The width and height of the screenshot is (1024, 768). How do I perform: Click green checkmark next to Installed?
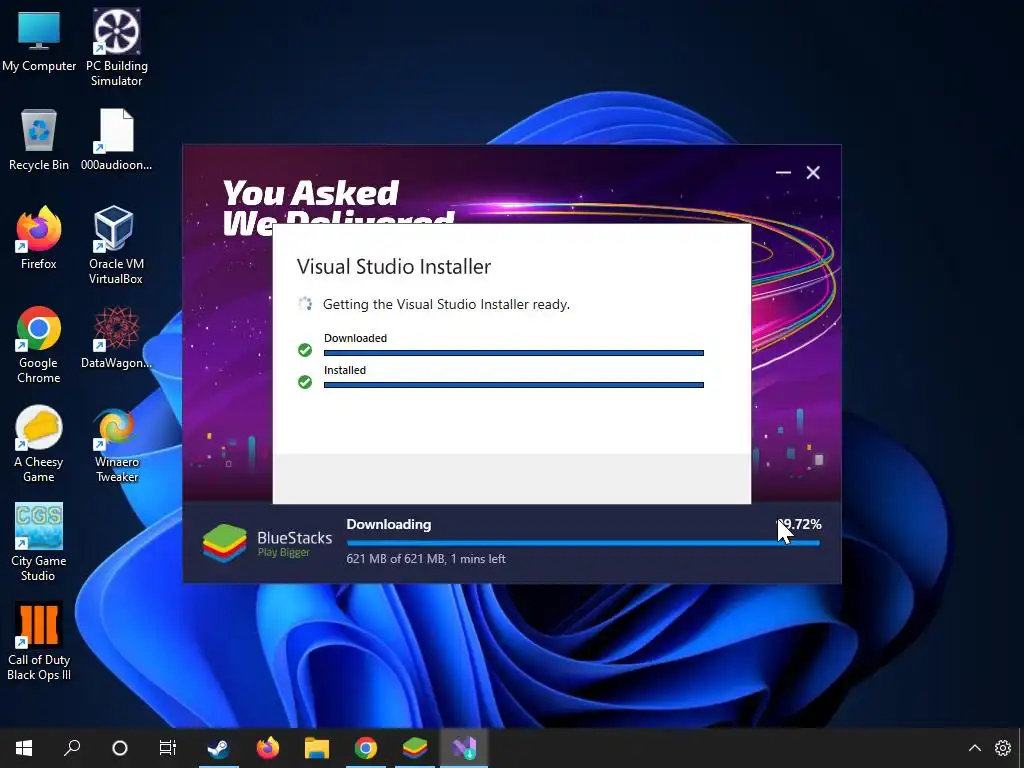pyautogui.click(x=305, y=382)
